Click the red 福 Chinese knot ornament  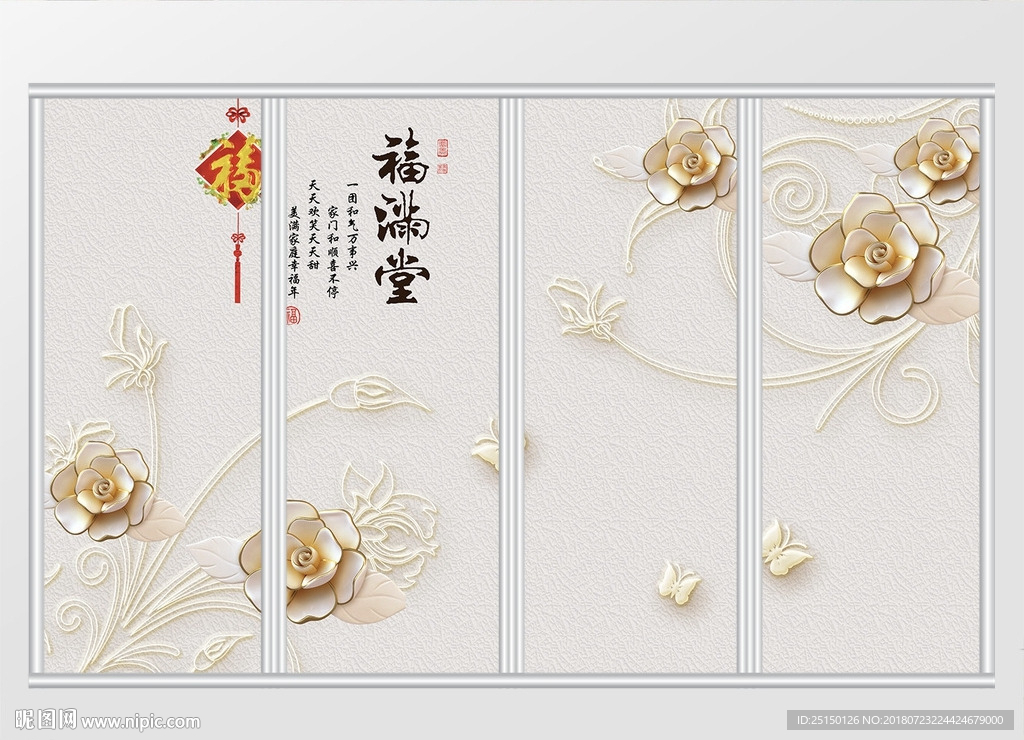231,201
